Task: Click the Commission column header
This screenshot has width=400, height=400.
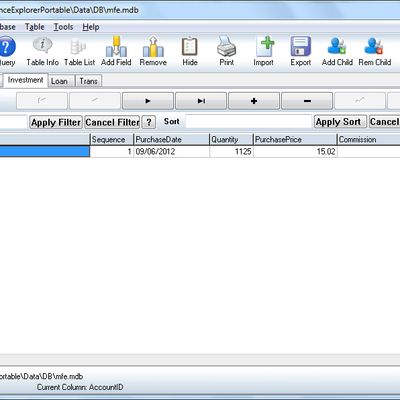Action: click(369, 139)
